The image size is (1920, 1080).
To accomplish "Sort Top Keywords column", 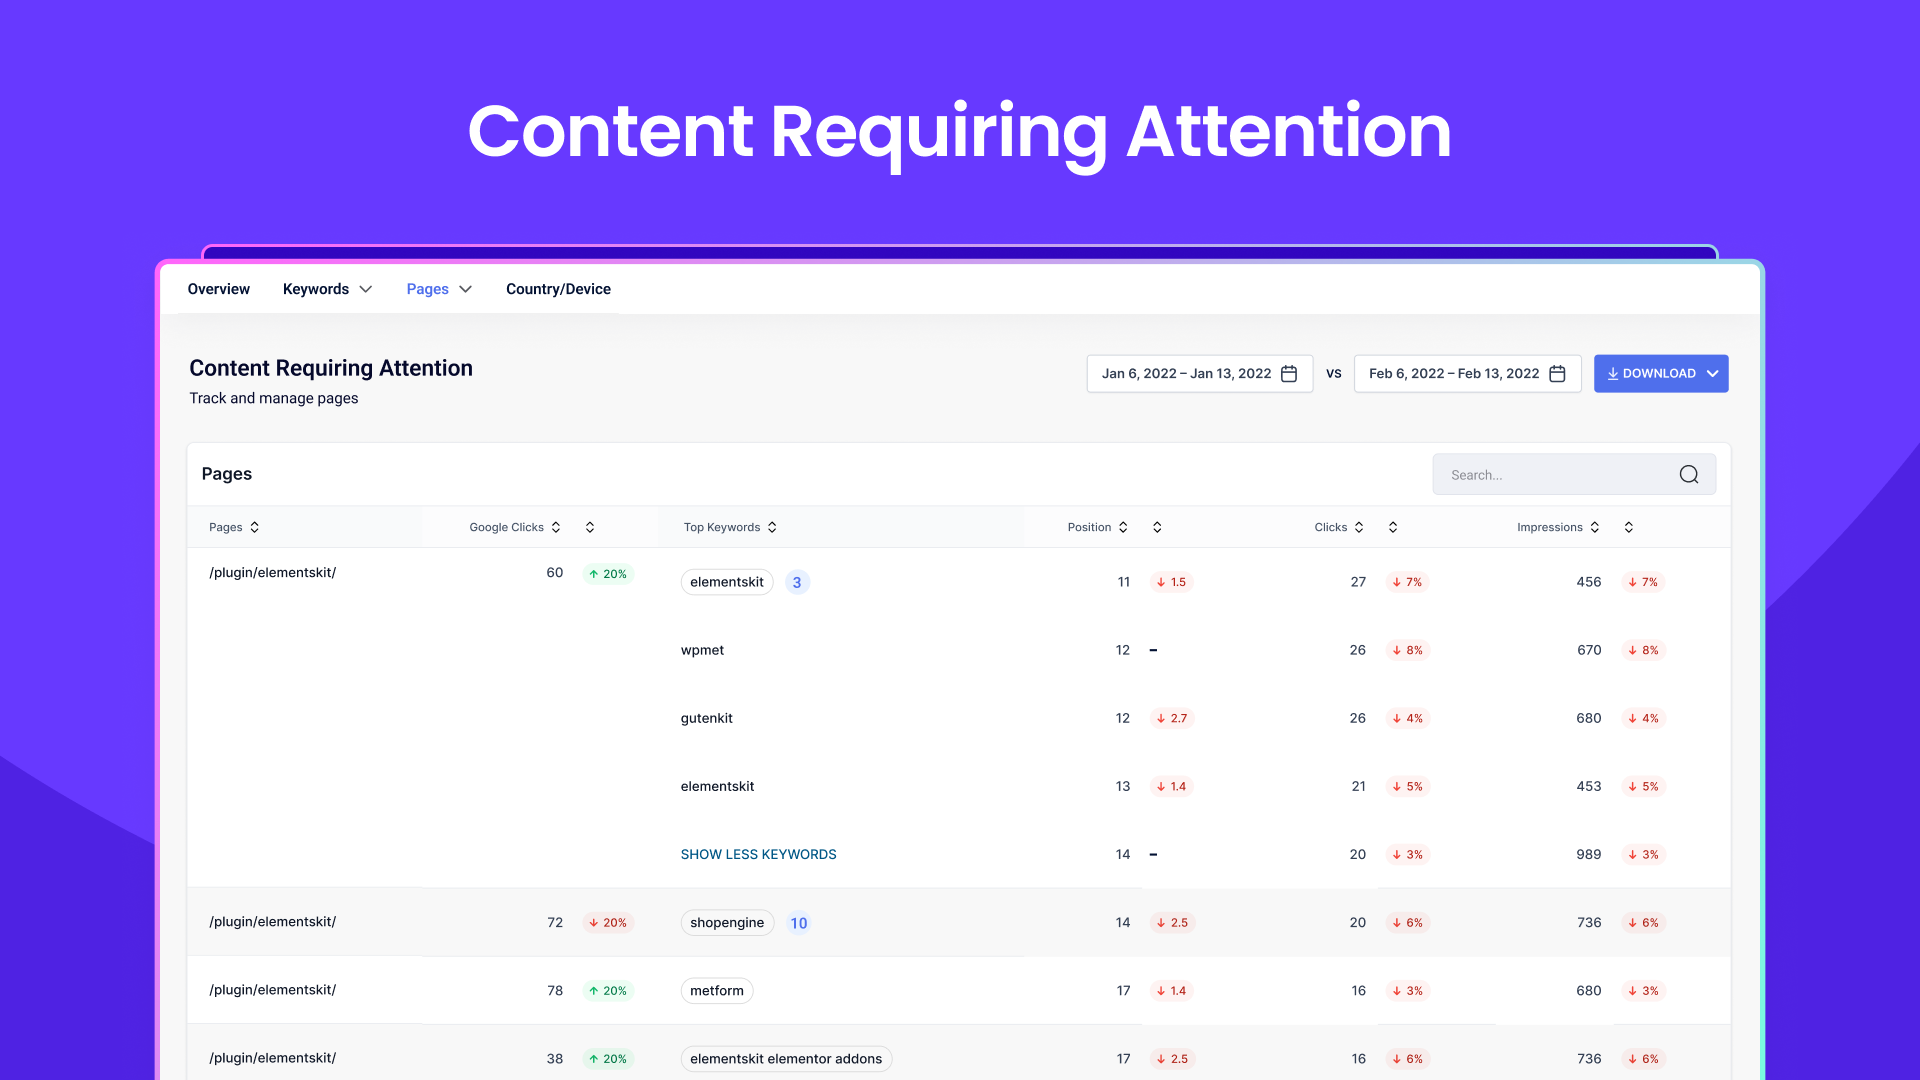I will pos(772,527).
